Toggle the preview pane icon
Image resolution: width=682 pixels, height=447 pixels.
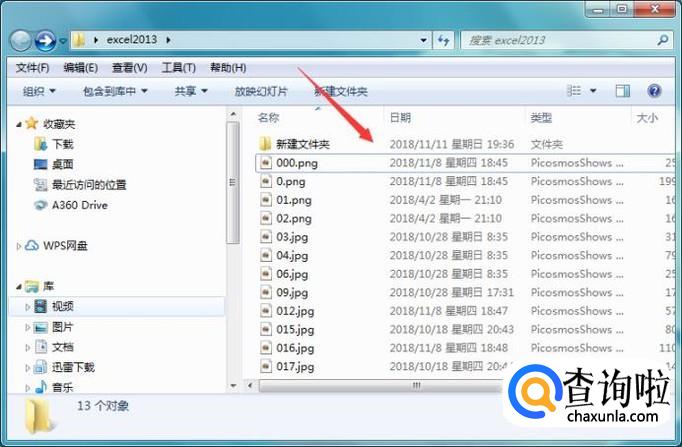622,91
